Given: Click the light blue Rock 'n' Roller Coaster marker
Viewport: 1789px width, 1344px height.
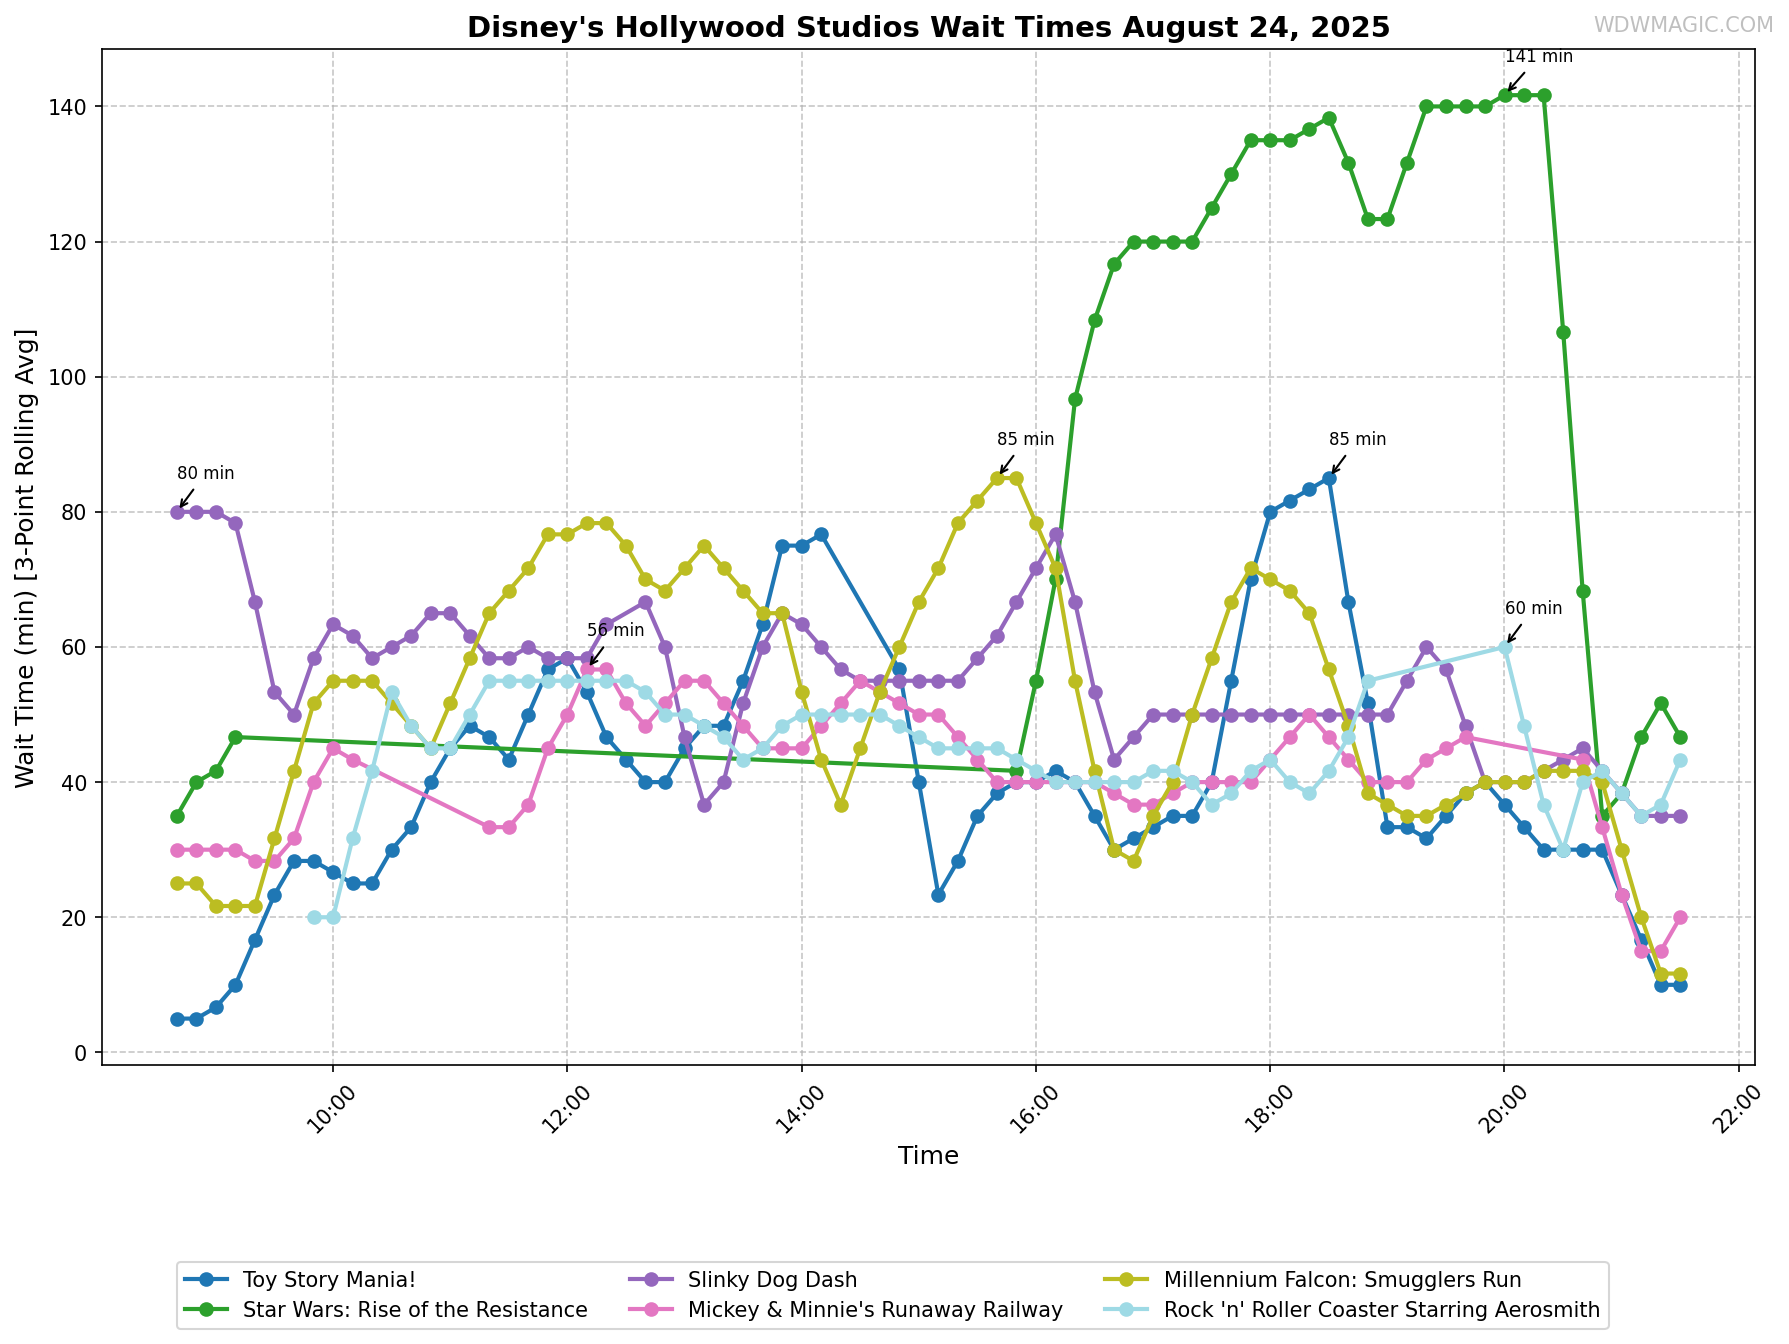Looking at the screenshot, I should [x=1128, y=1310].
